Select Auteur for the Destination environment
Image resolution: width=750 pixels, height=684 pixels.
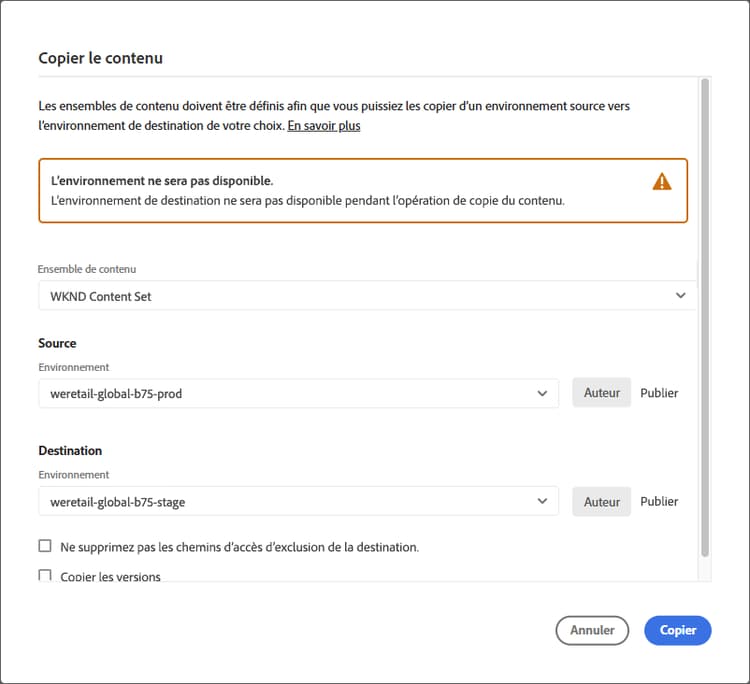(x=602, y=501)
